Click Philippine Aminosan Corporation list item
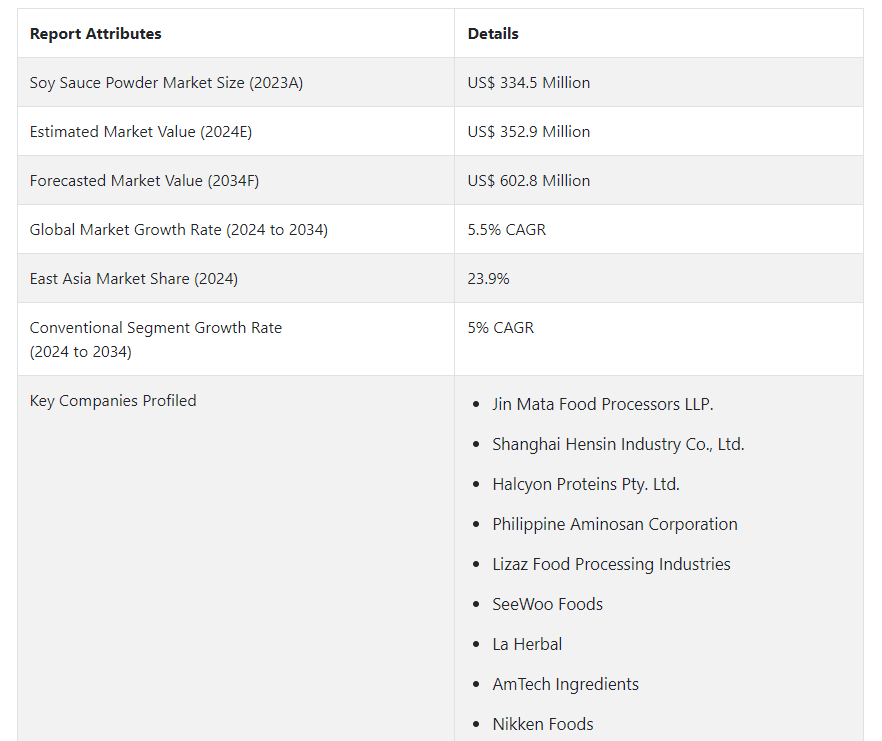The image size is (882, 741). coord(614,524)
